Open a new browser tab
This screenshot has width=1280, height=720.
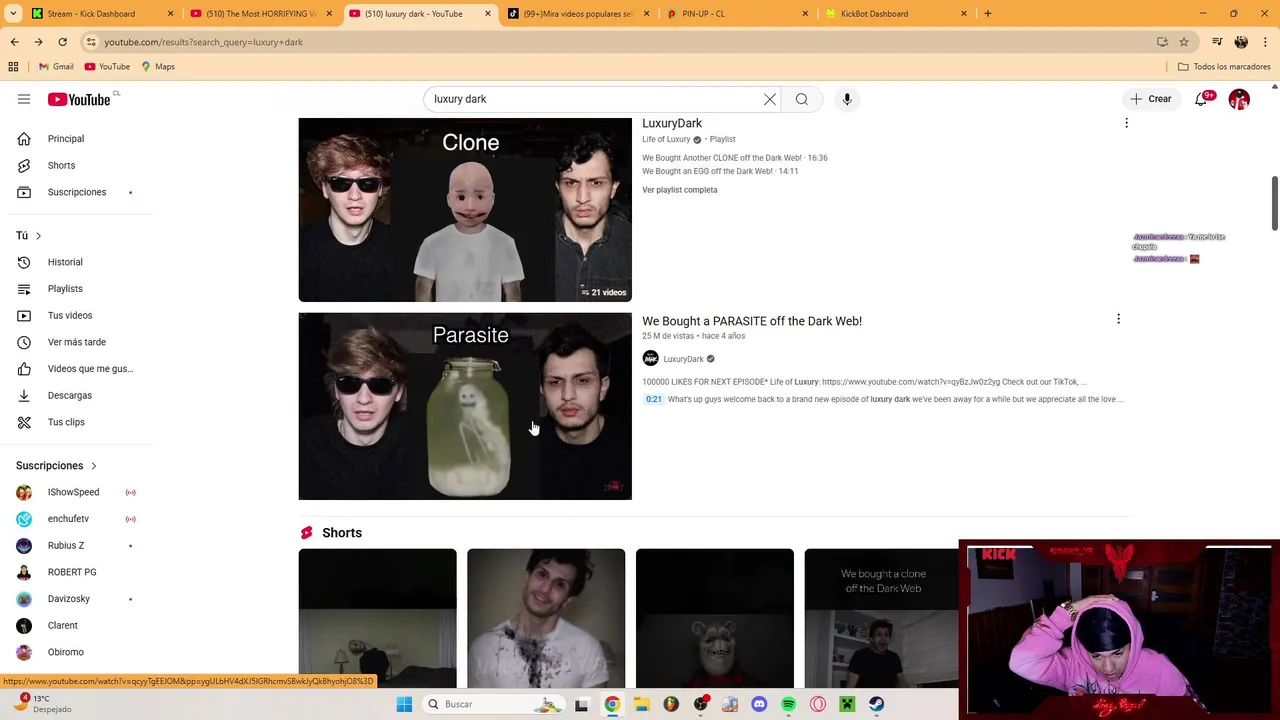pos(987,14)
